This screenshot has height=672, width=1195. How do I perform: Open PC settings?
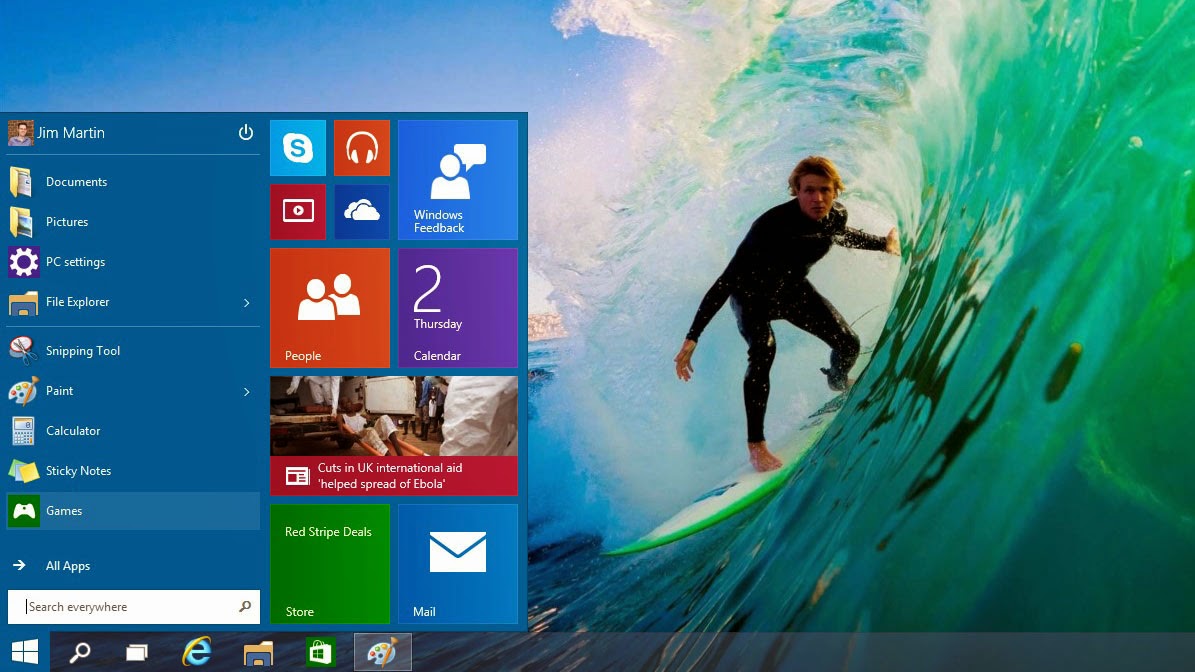(133, 262)
